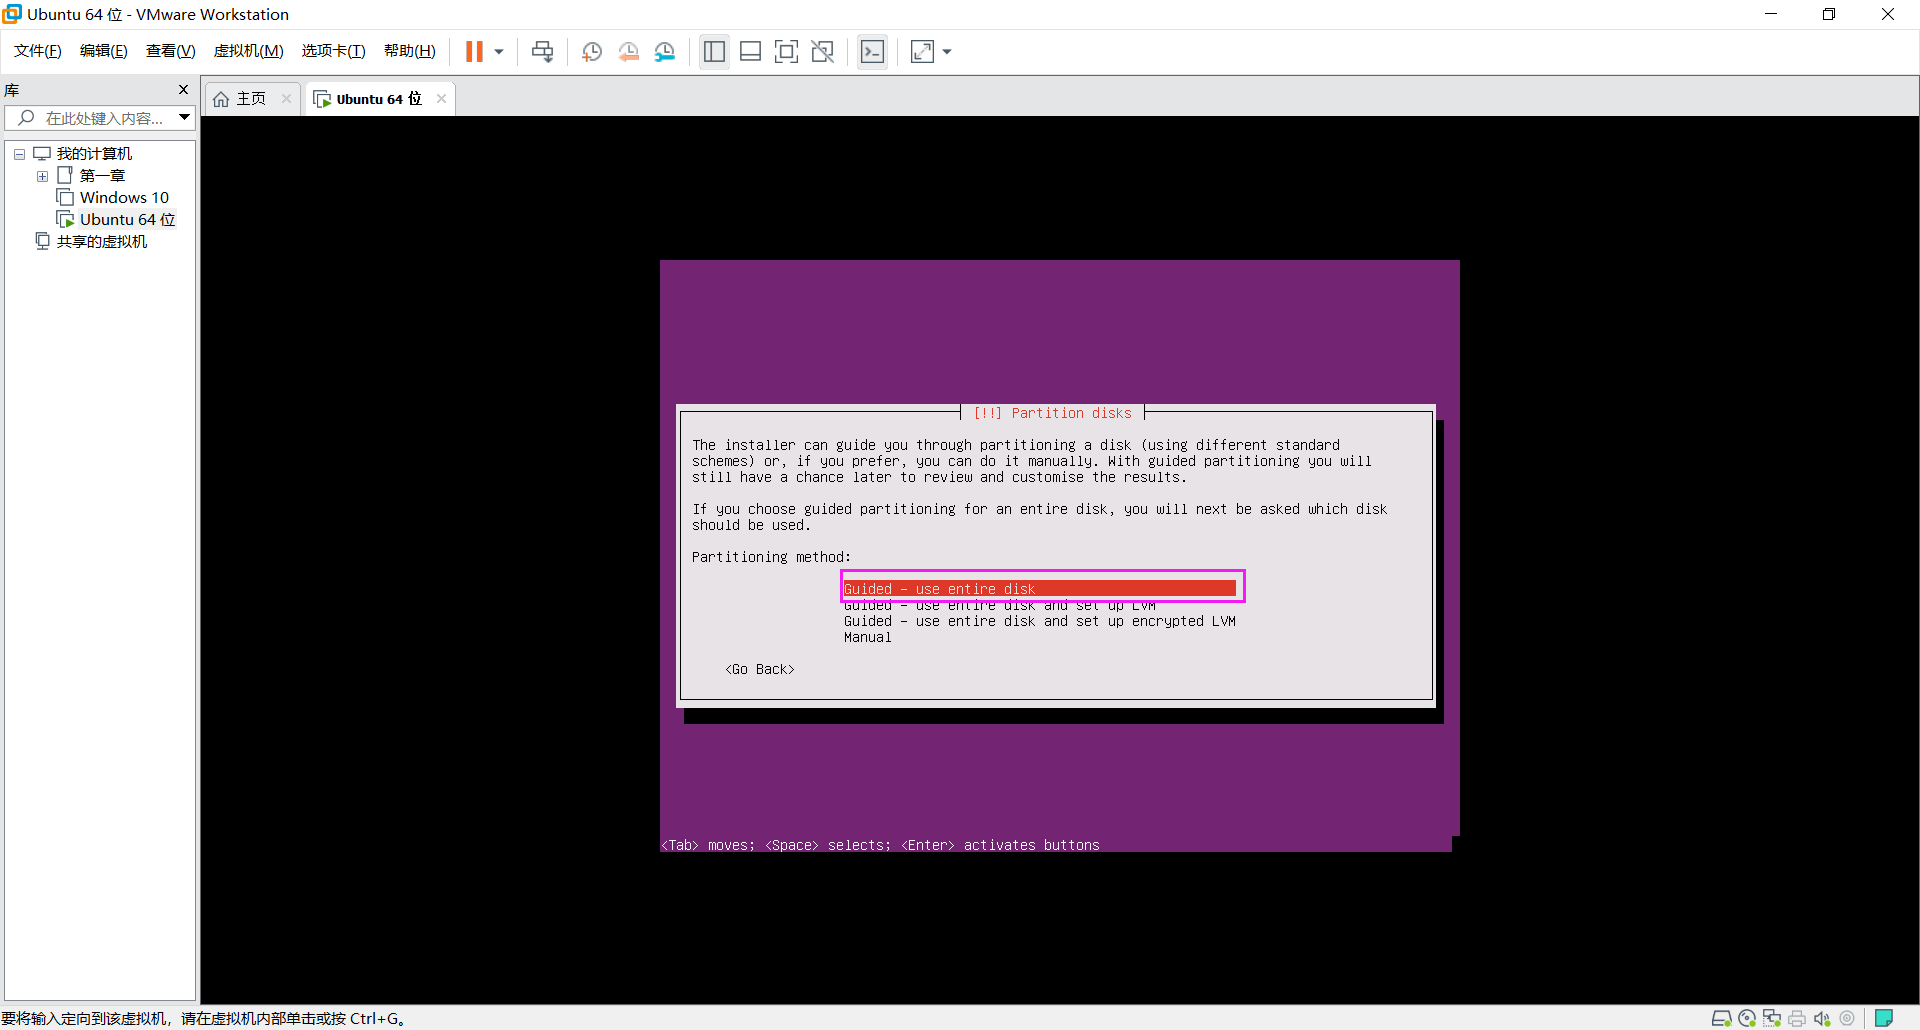Restore down the VMware window
Screen dimensions: 1920x1030
(1829, 14)
